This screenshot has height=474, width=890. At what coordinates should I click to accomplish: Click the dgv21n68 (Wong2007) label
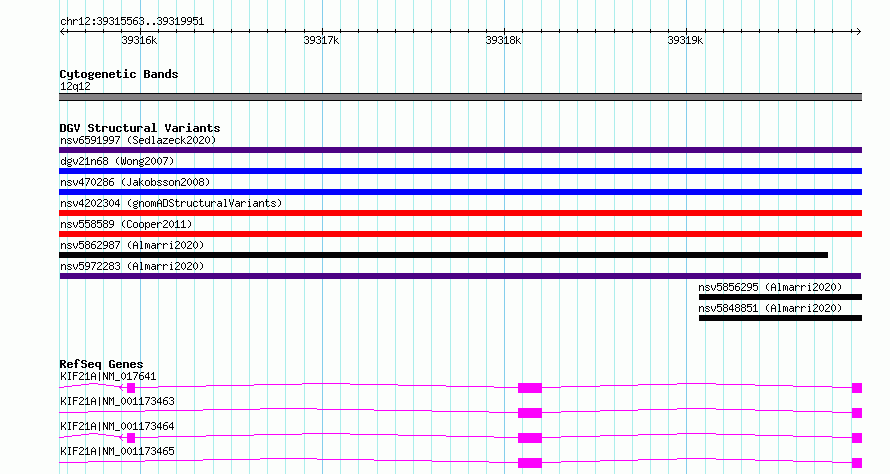click(x=117, y=161)
